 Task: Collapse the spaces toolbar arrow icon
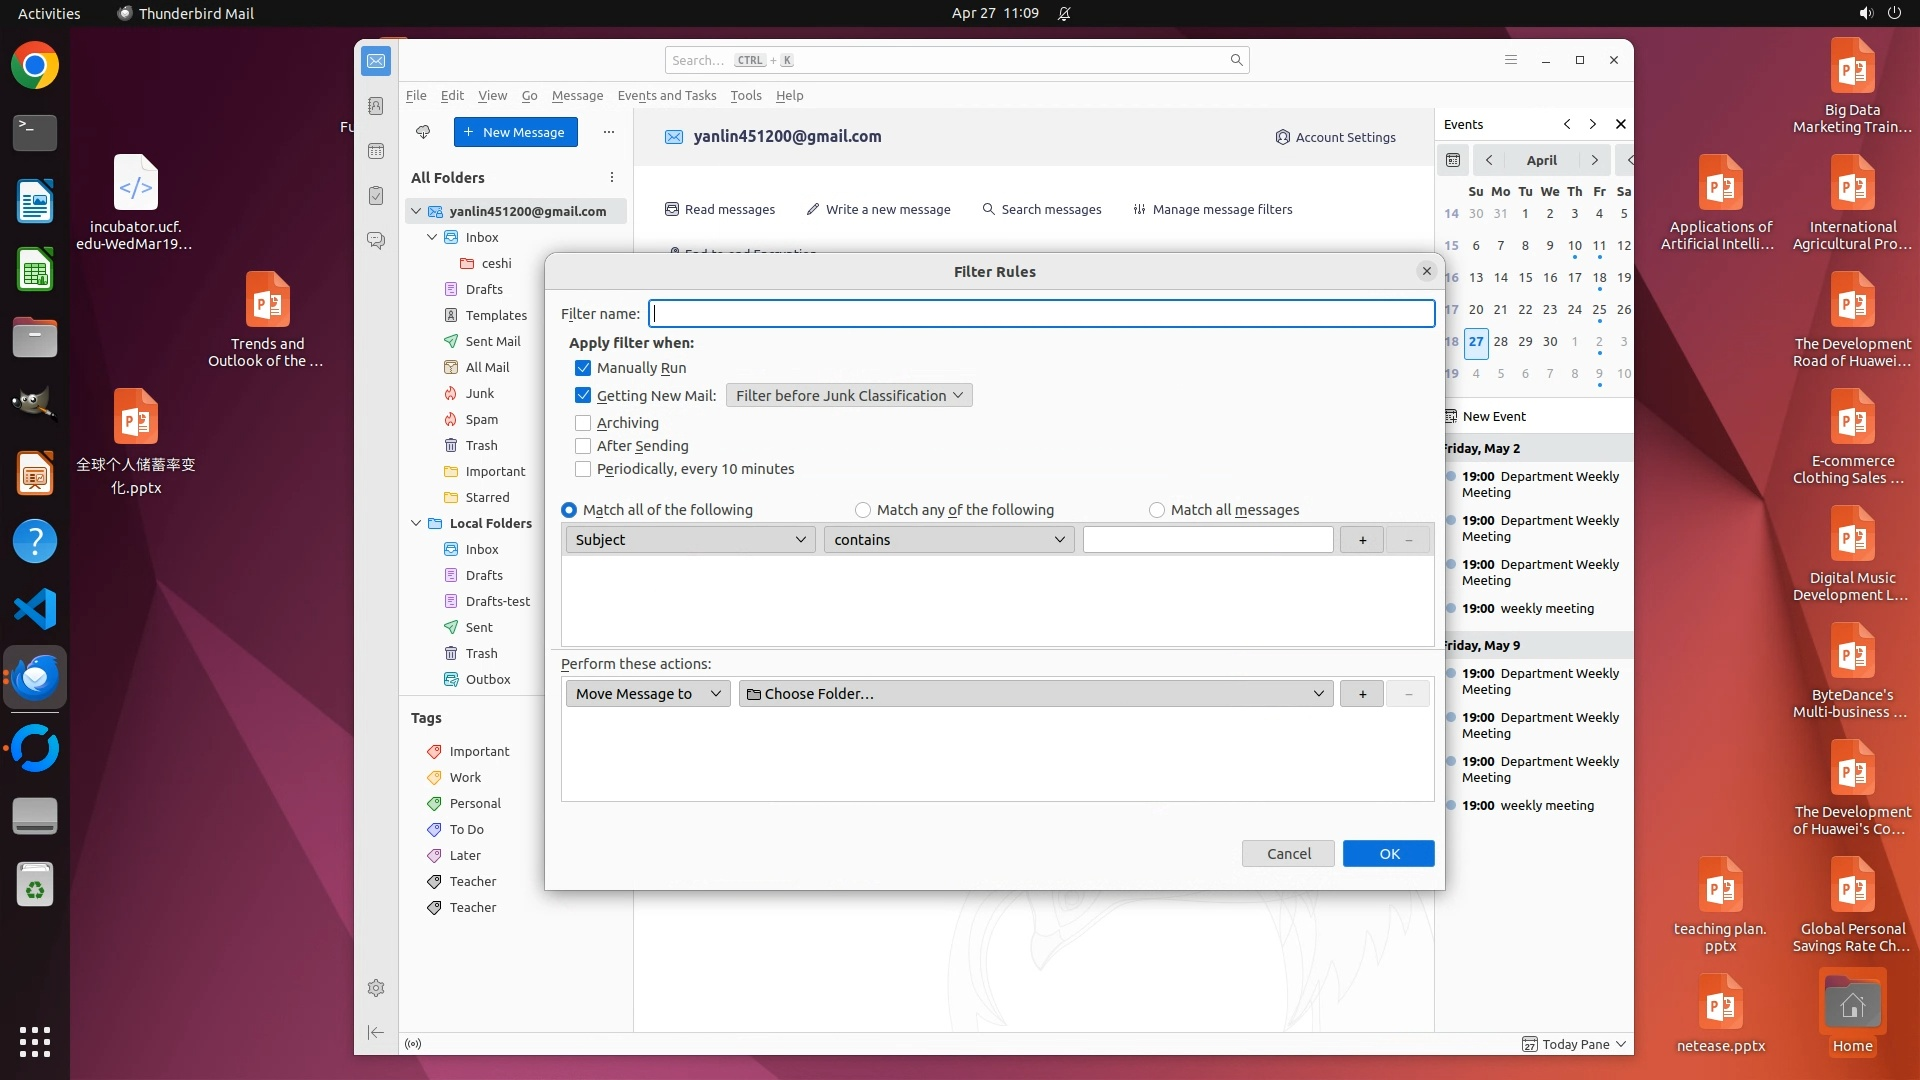[x=376, y=1032]
